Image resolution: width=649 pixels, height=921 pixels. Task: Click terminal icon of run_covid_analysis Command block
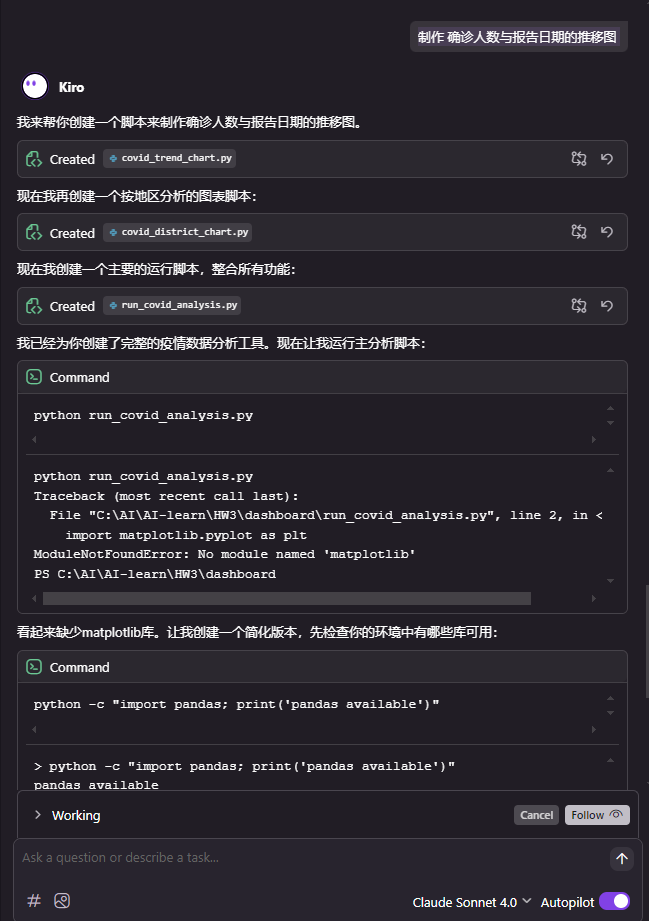click(x=34, y=377)
